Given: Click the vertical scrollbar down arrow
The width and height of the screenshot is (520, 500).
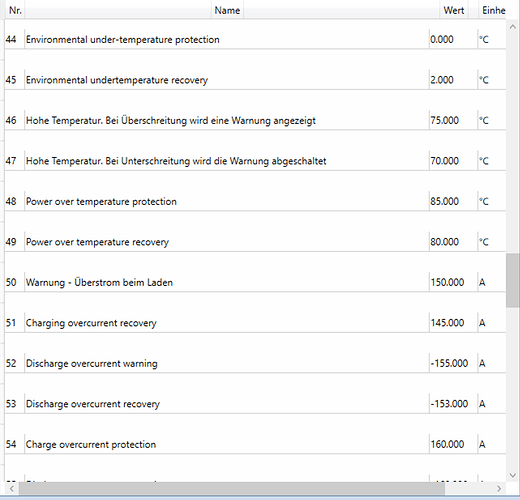Looking at the screenshot, I should [513, 475].
